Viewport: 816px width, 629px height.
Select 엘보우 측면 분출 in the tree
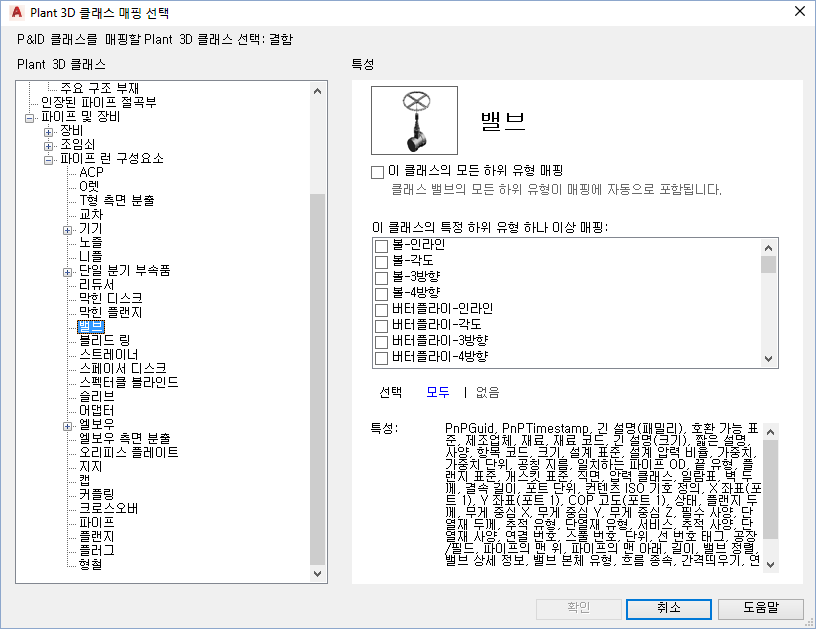pyautogui.click(x=124, y=439)
